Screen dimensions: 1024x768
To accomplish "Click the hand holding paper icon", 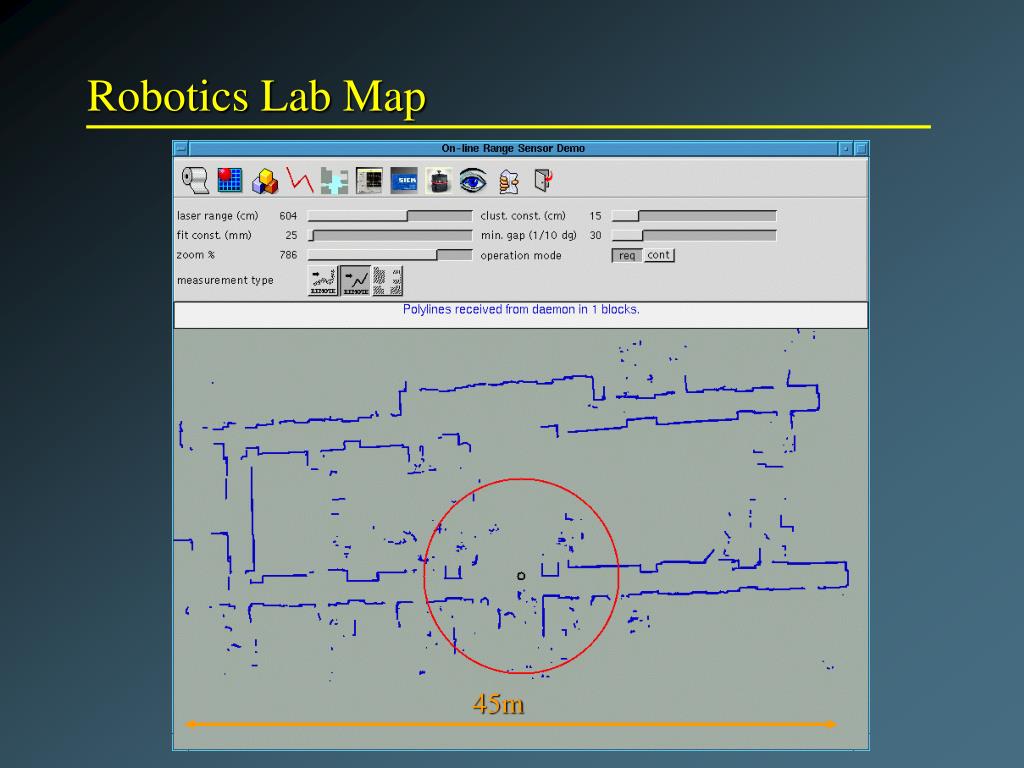I will coord(508,182).
